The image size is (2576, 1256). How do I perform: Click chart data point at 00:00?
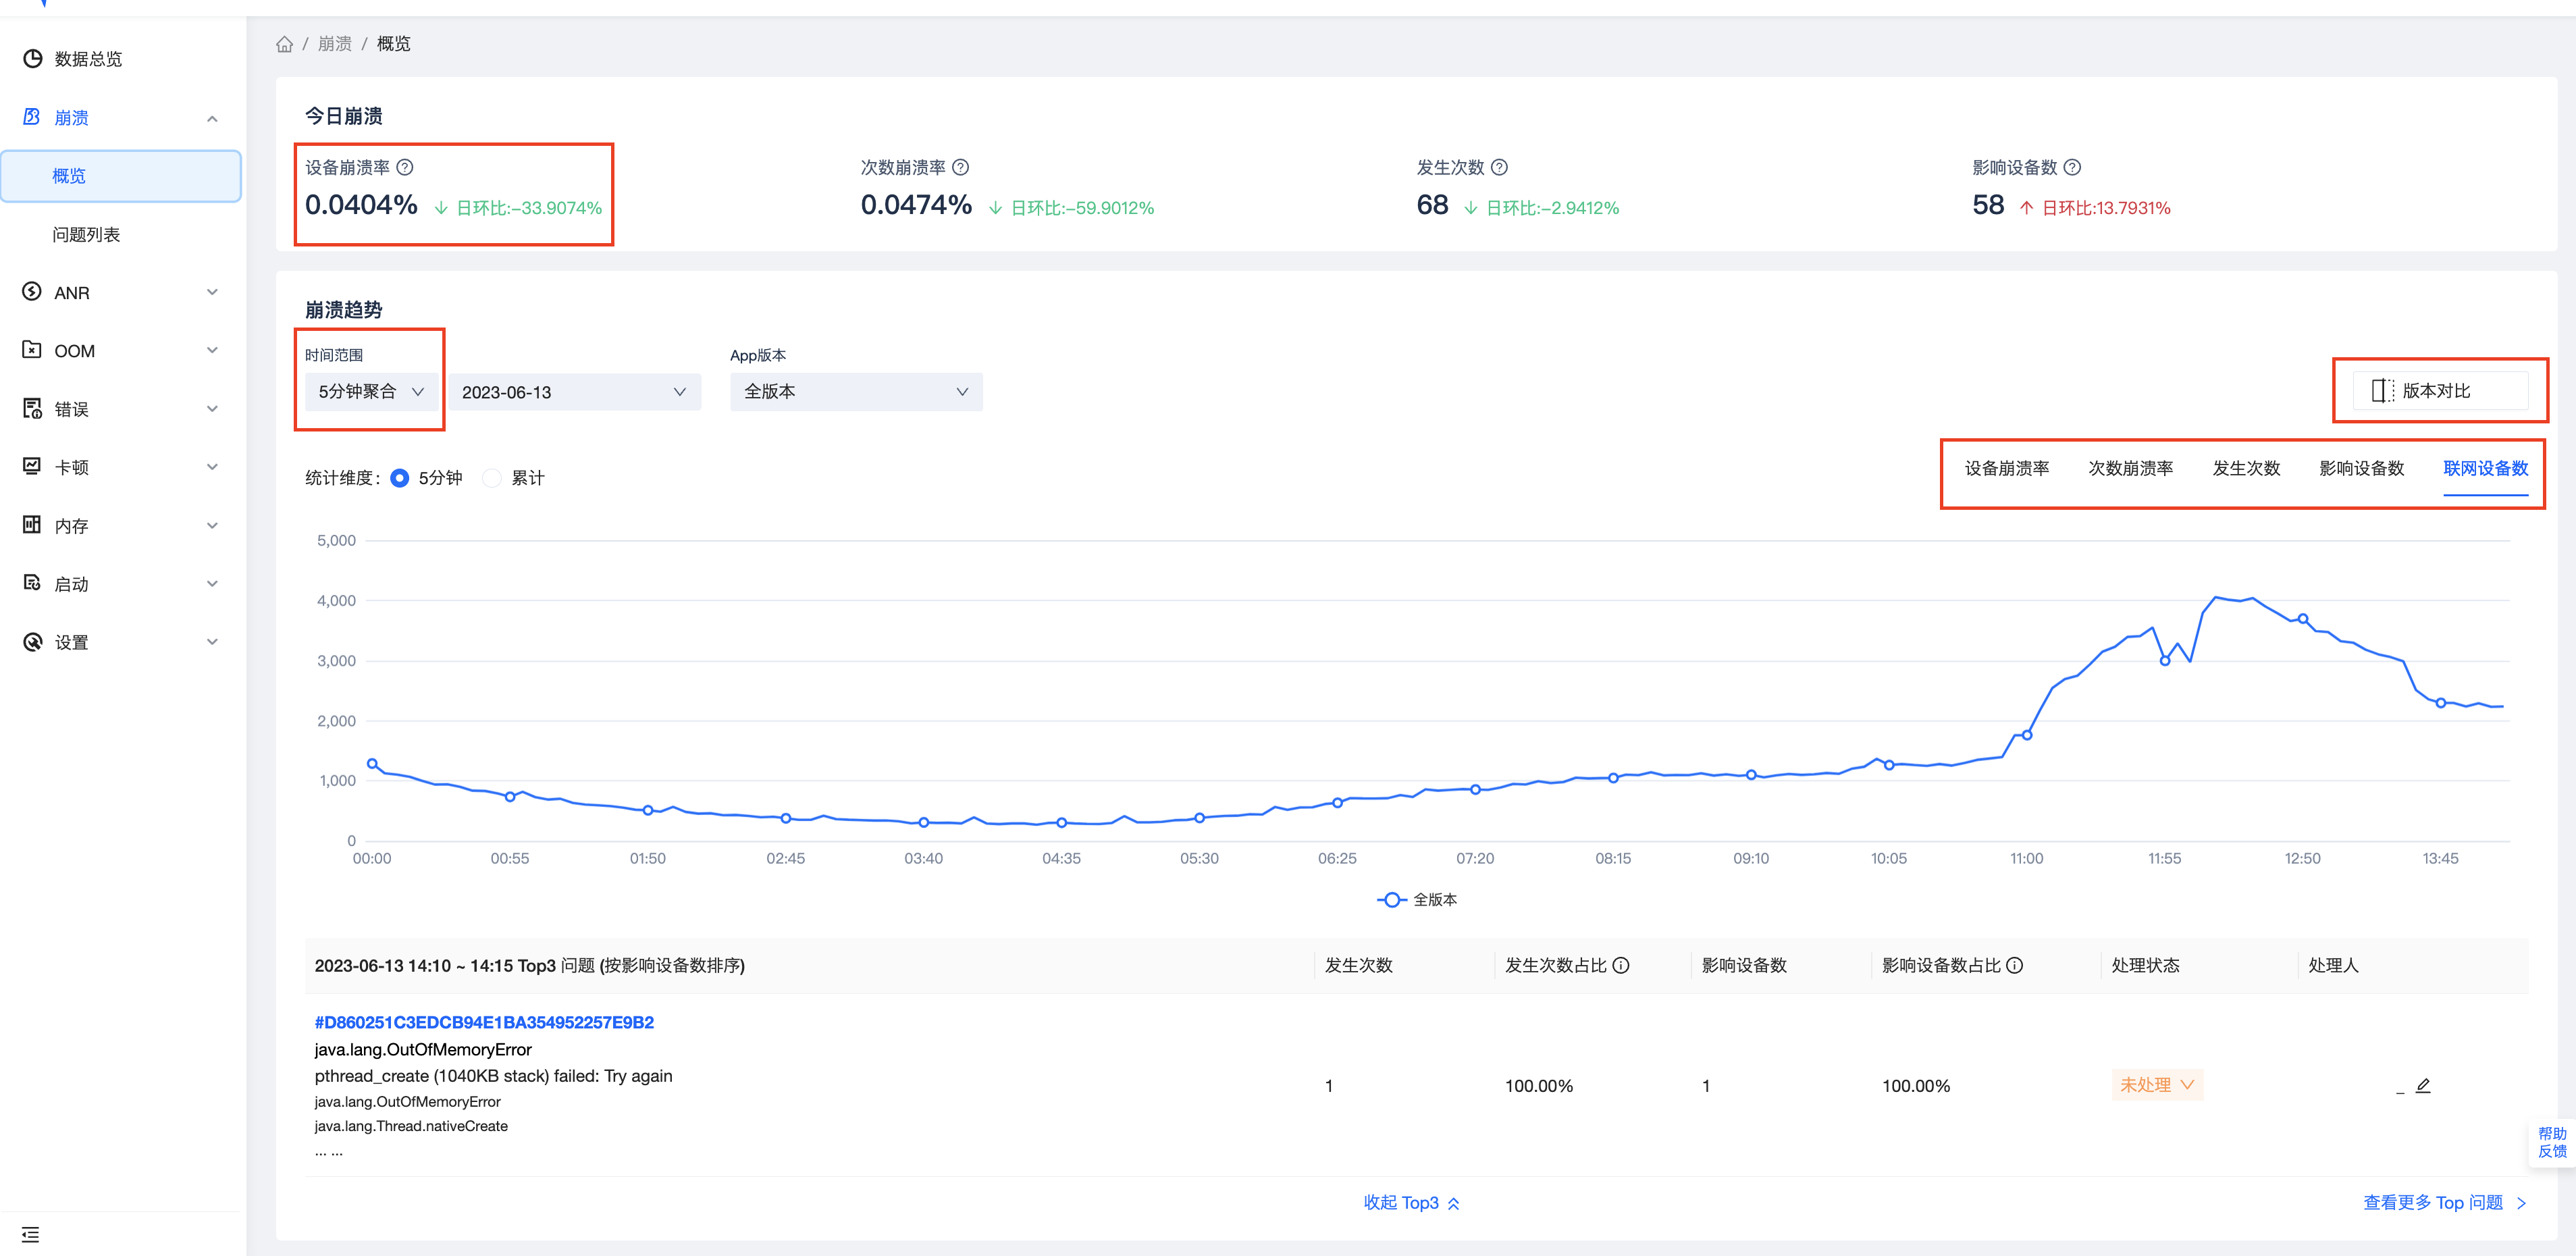click(372, 764)
